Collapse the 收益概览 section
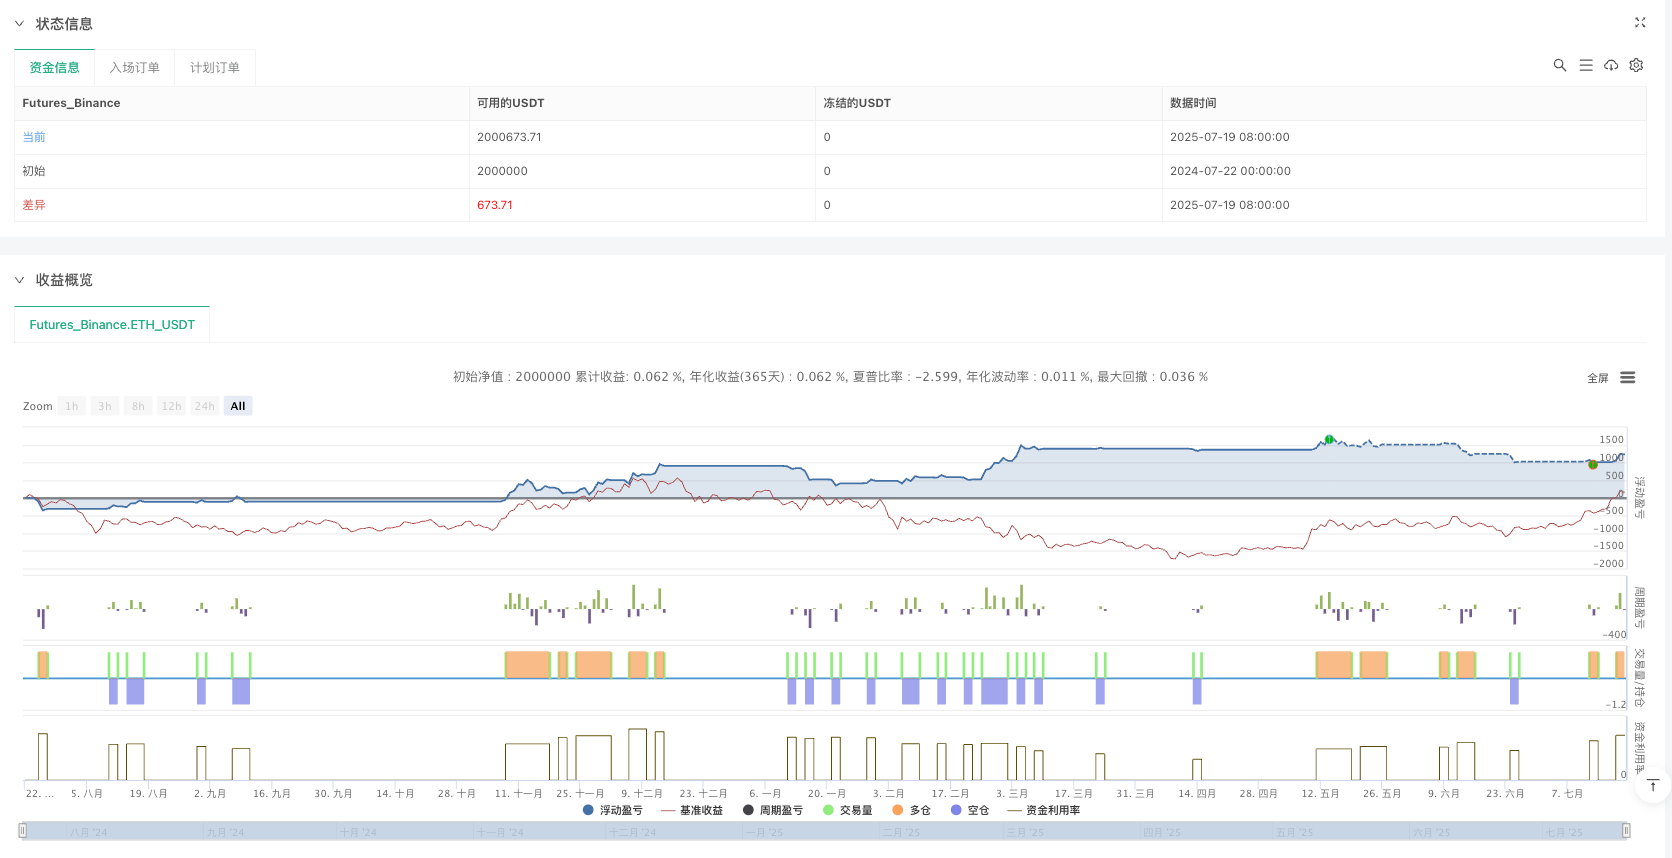 19,280
